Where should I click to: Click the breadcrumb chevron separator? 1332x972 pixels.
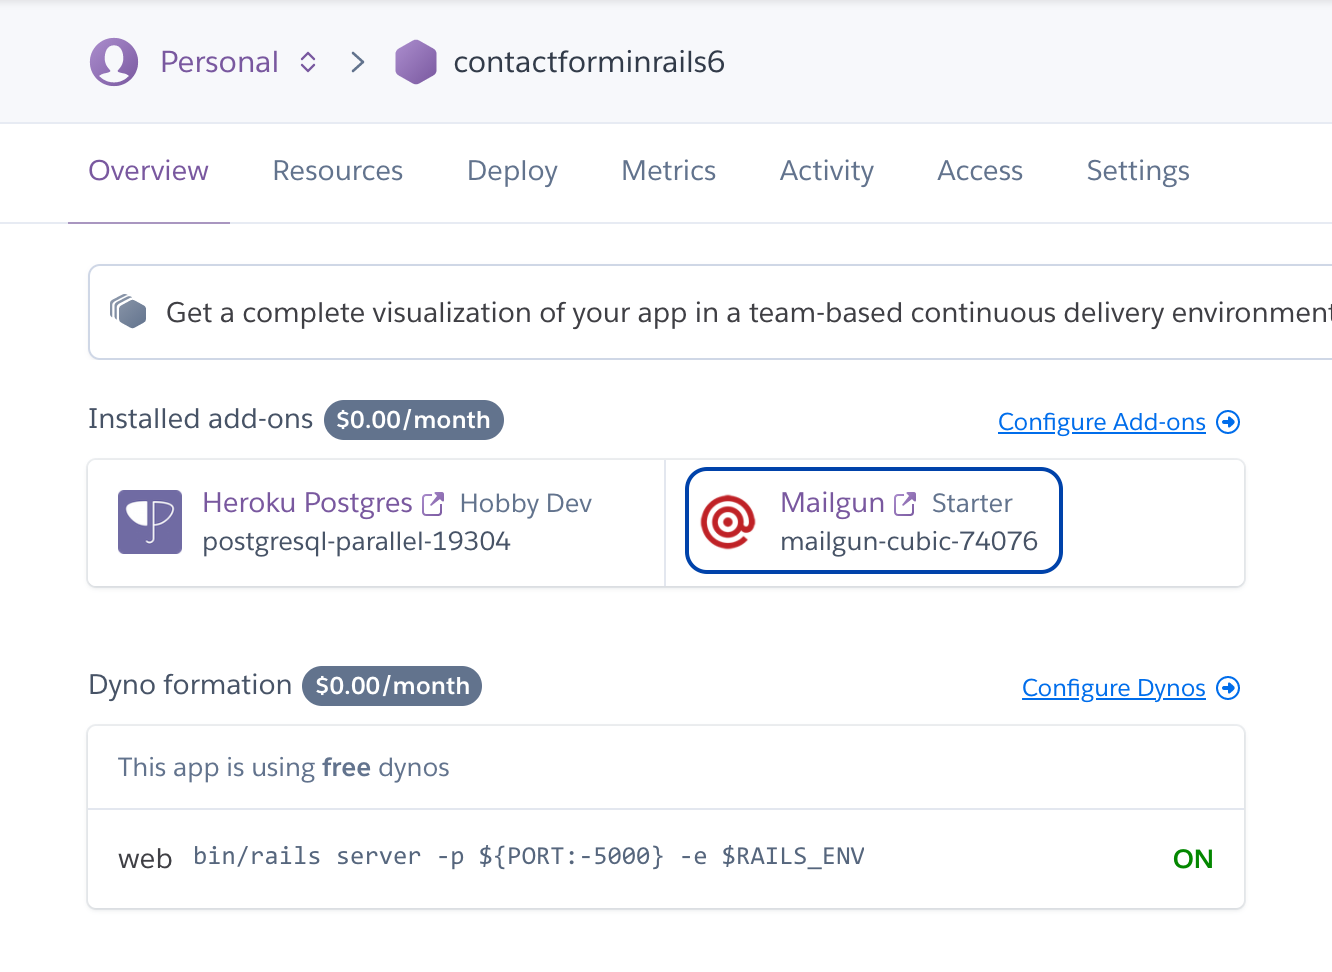(358, 62)
